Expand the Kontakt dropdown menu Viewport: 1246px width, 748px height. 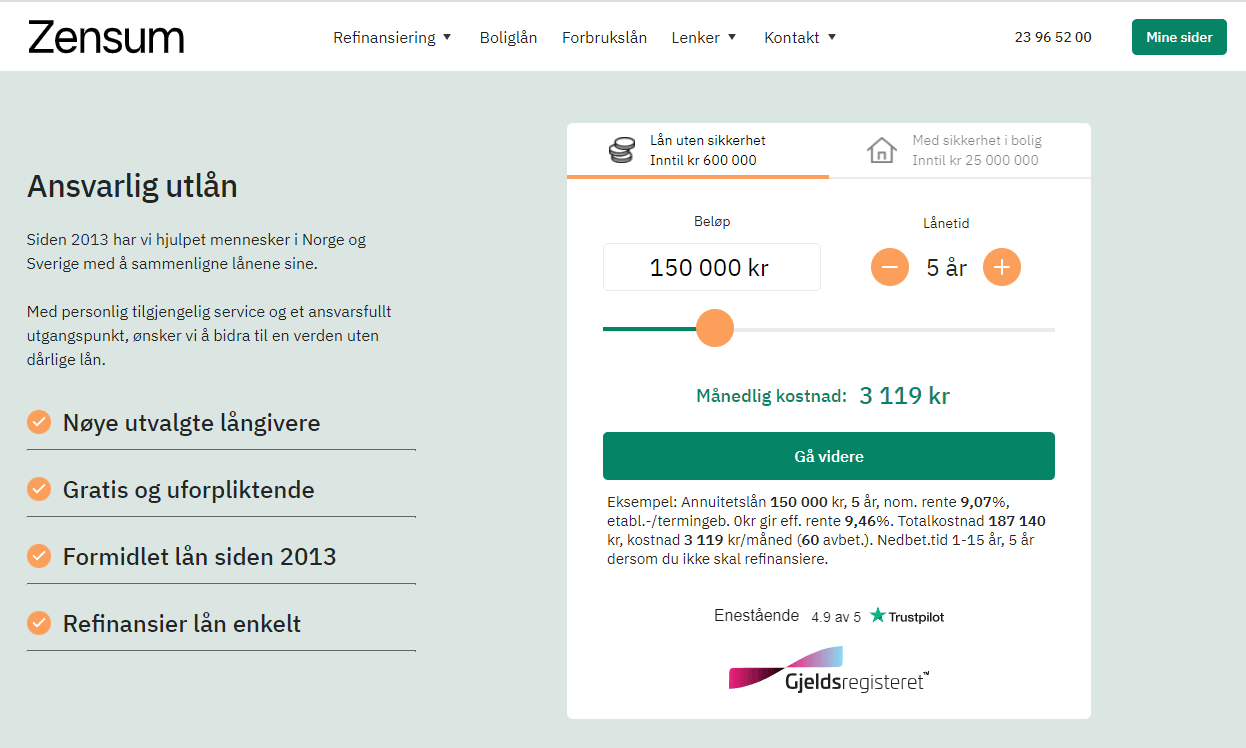pos(800,37)
